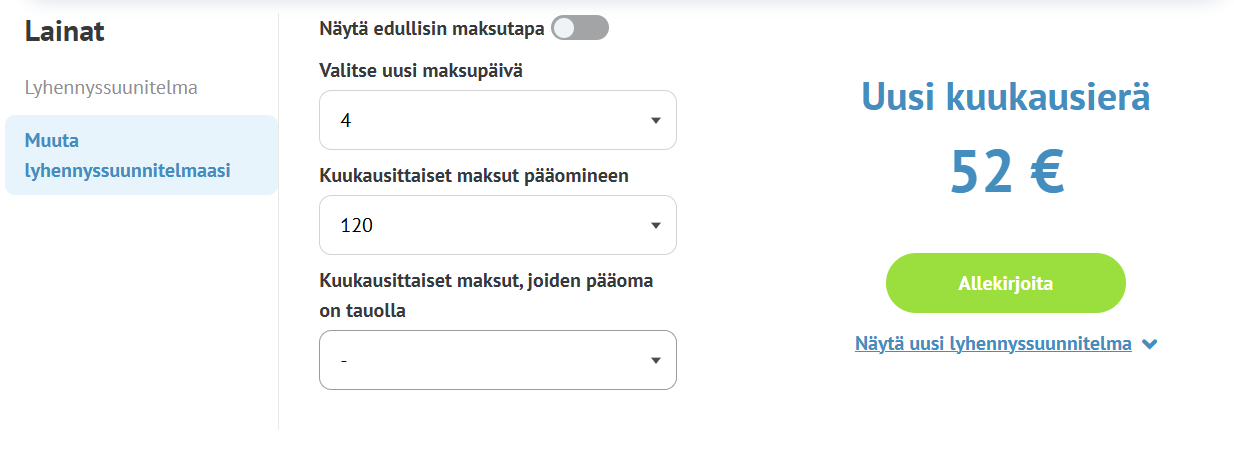Select Muuta lyhennyssuunnitelmaasi in the sidebar
Viewport: 1234px width, 473px height.
click(x=127, y=155)
